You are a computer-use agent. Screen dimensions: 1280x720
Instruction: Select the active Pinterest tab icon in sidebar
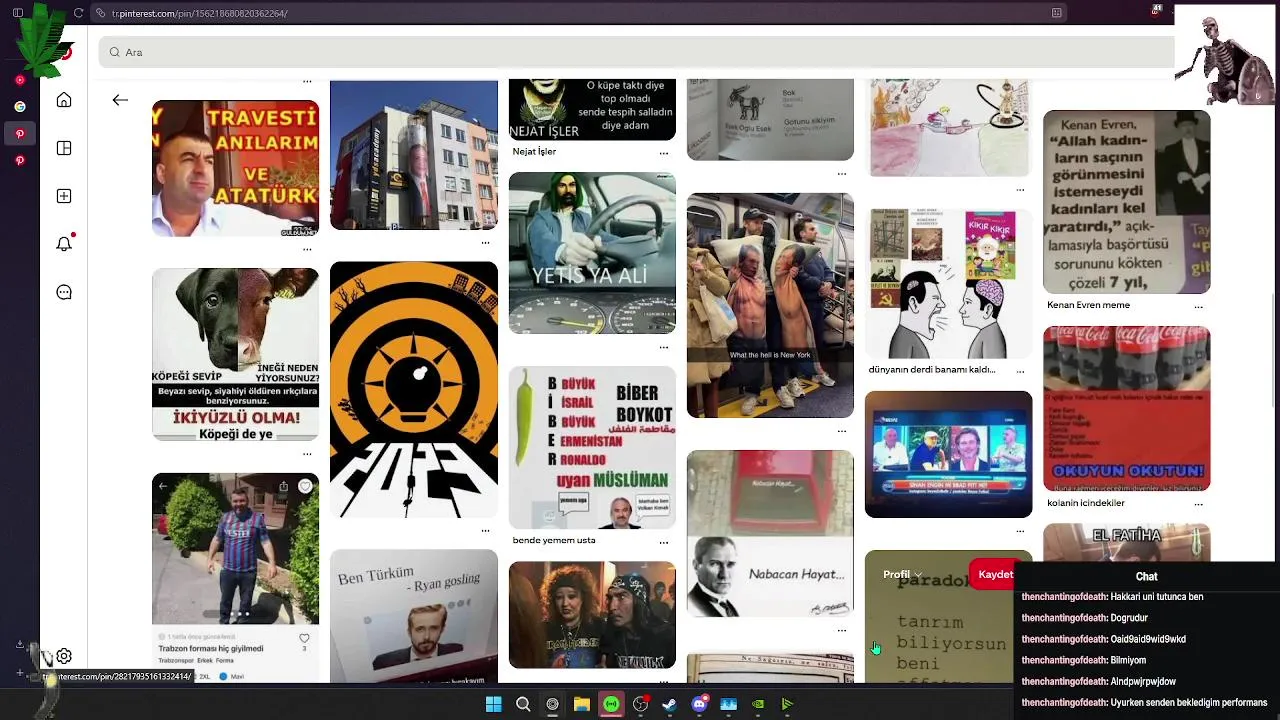pyautogui.click(x=20, y=133)
